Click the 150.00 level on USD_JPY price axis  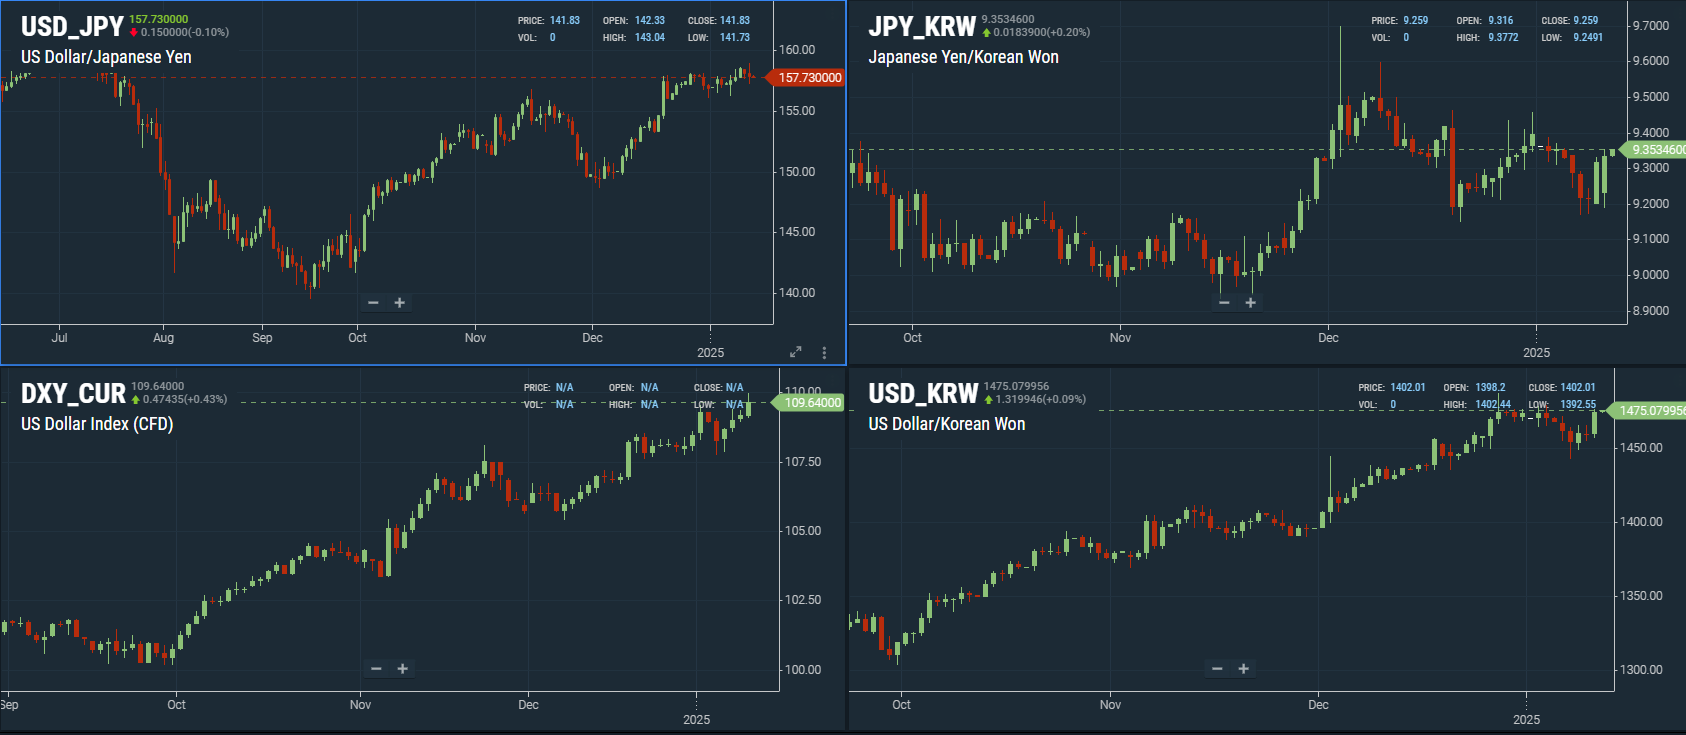797,171
